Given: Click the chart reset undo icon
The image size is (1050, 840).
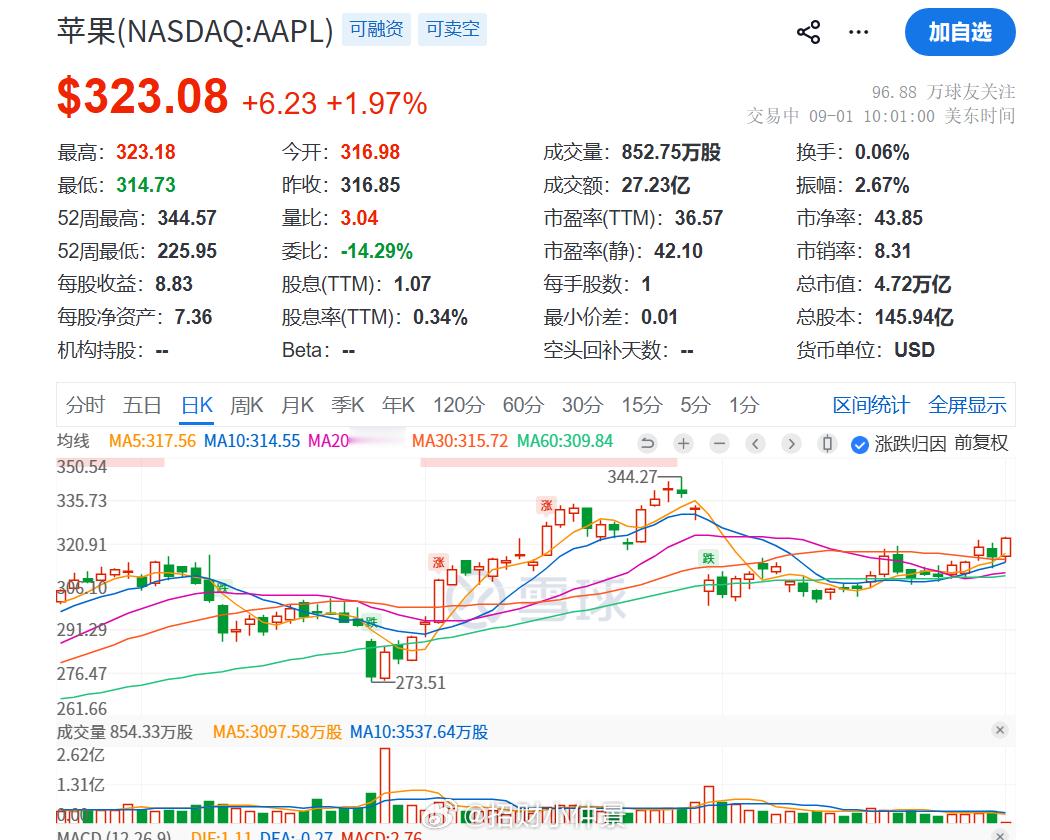Looking at the screenshot, I should (647, 443).
